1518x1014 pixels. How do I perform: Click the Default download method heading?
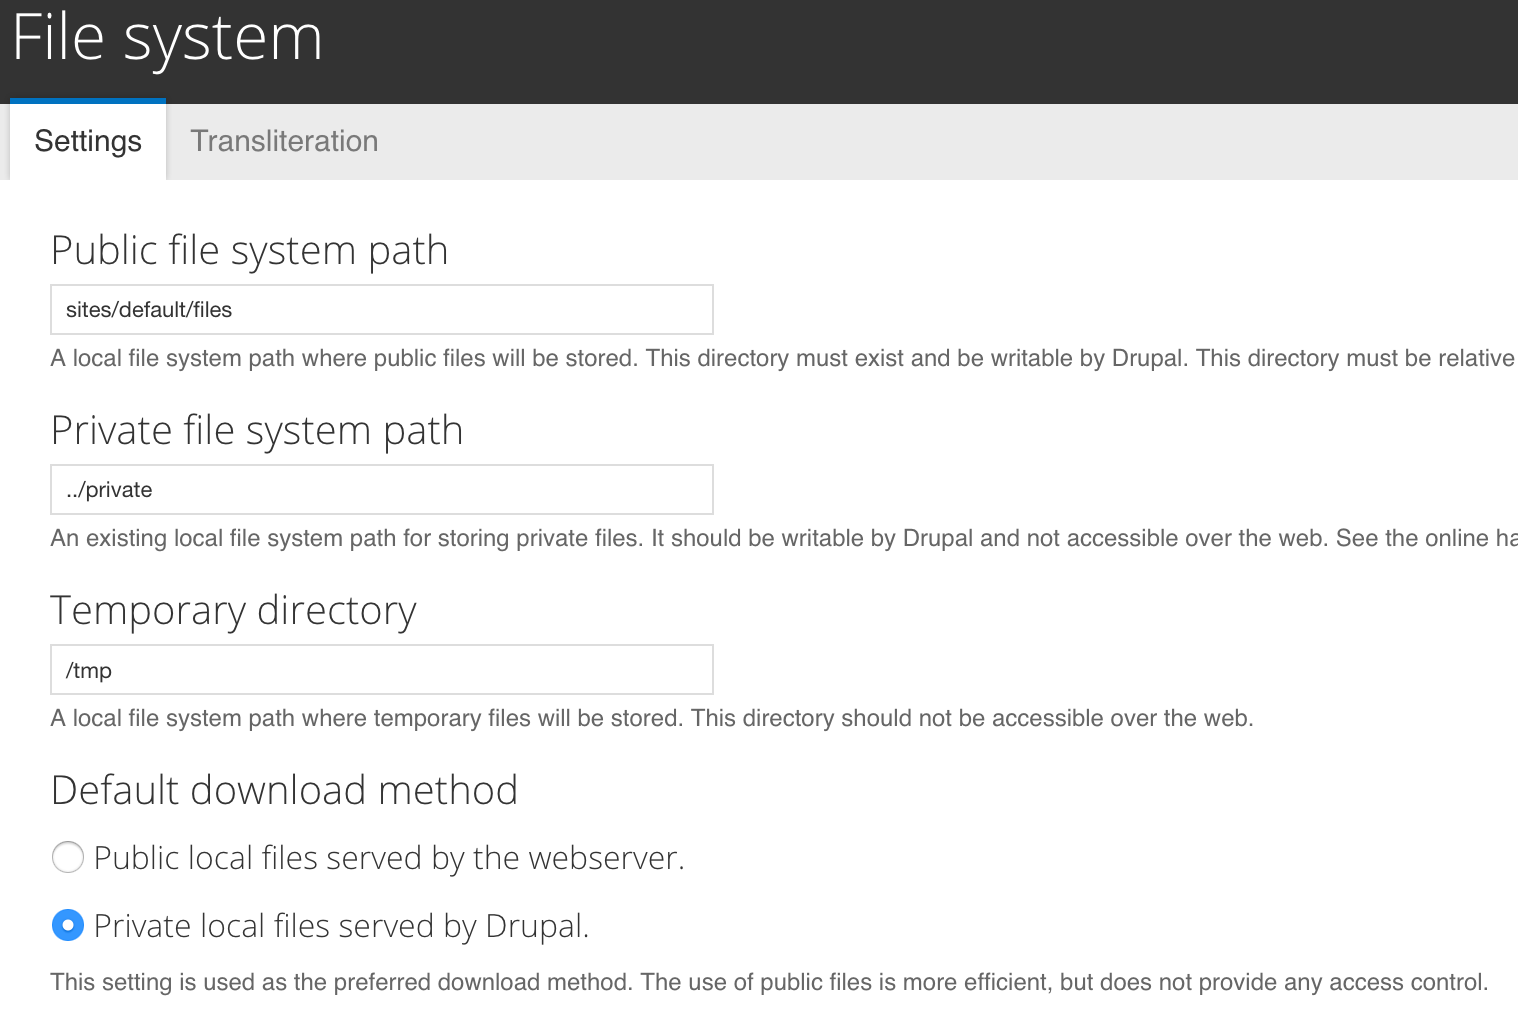point(284,790)
